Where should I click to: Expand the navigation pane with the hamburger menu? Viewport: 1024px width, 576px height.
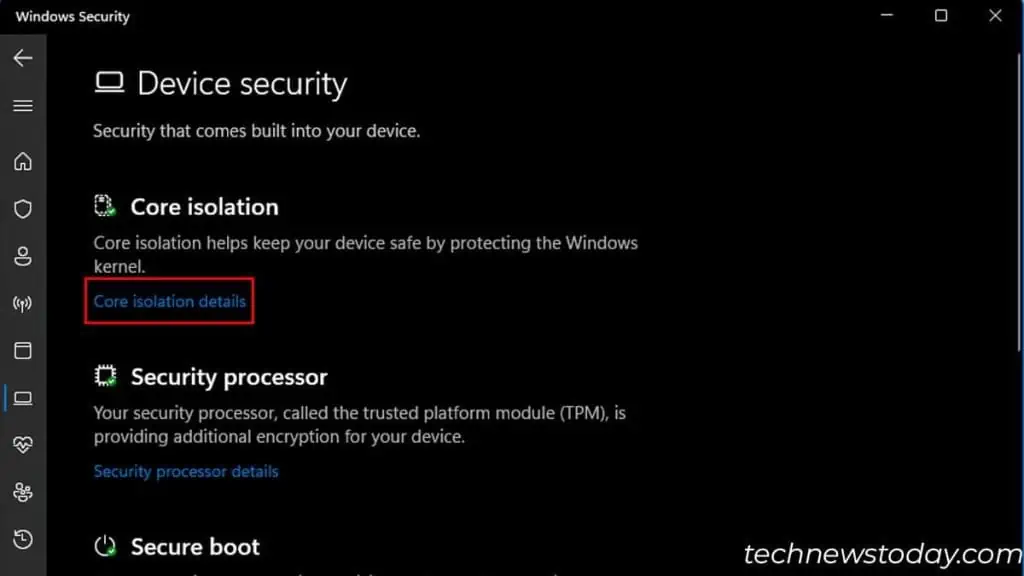coord(23,105)
